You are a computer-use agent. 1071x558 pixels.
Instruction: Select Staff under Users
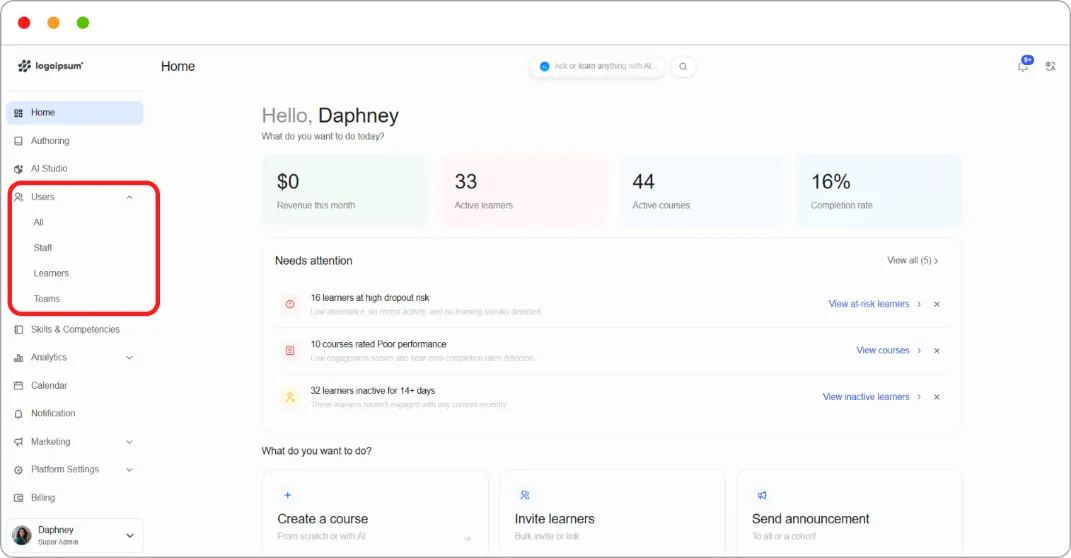coord(42,248)
